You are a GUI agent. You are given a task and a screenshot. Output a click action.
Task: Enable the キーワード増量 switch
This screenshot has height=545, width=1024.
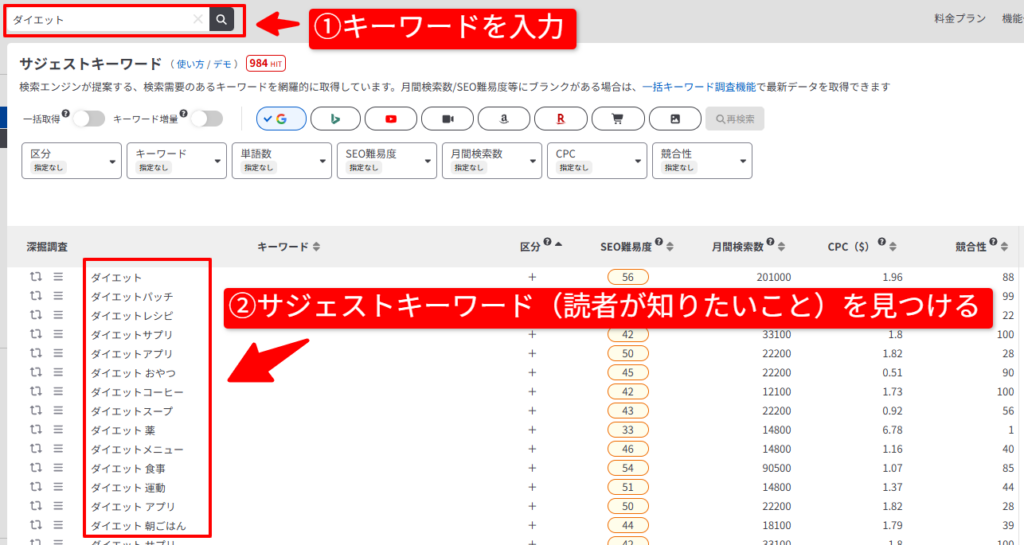click(206, 119)
